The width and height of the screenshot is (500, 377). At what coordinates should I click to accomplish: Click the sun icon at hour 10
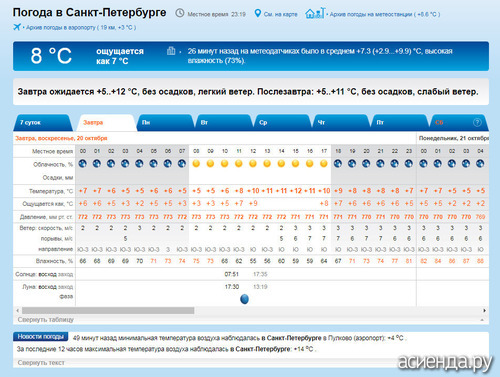coord(225,164)
